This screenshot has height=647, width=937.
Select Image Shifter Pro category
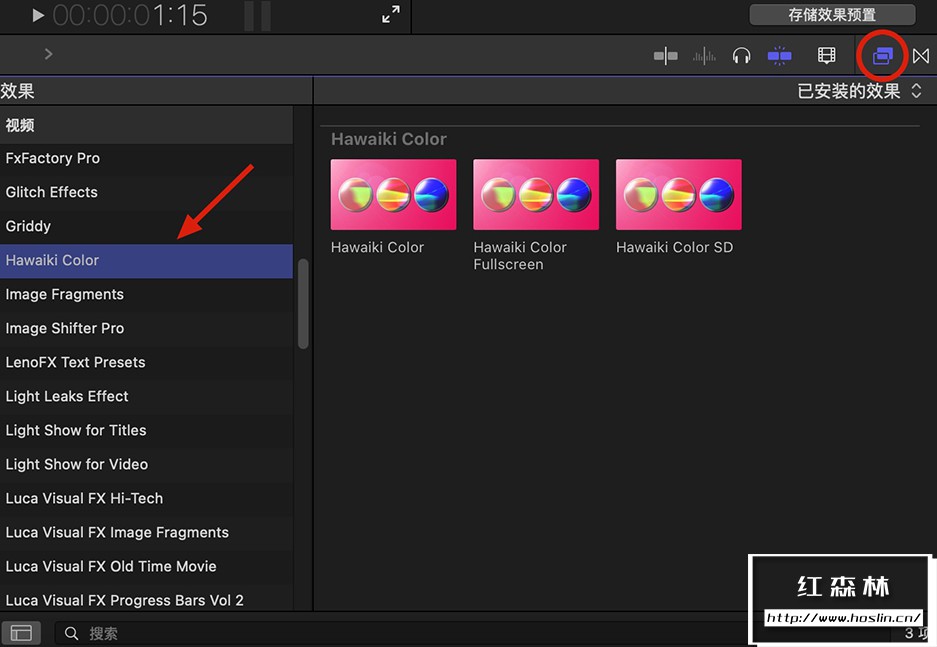pyautogui.click(x=146, y=329)
